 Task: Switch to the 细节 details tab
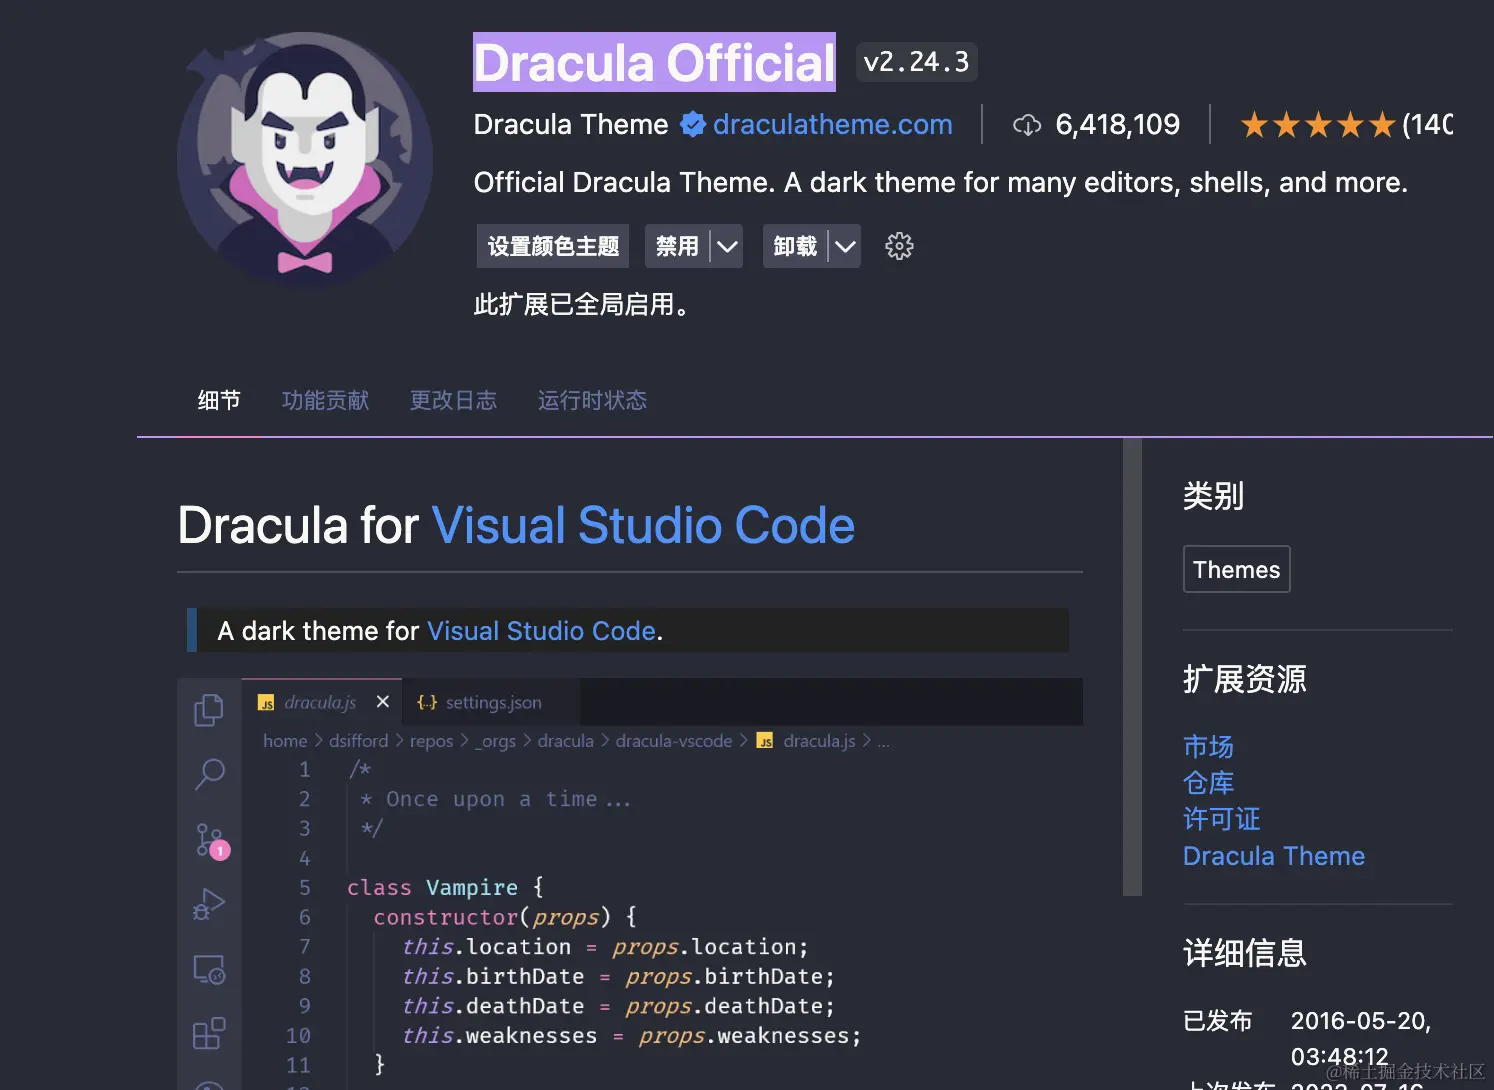(x=219, y=401)
